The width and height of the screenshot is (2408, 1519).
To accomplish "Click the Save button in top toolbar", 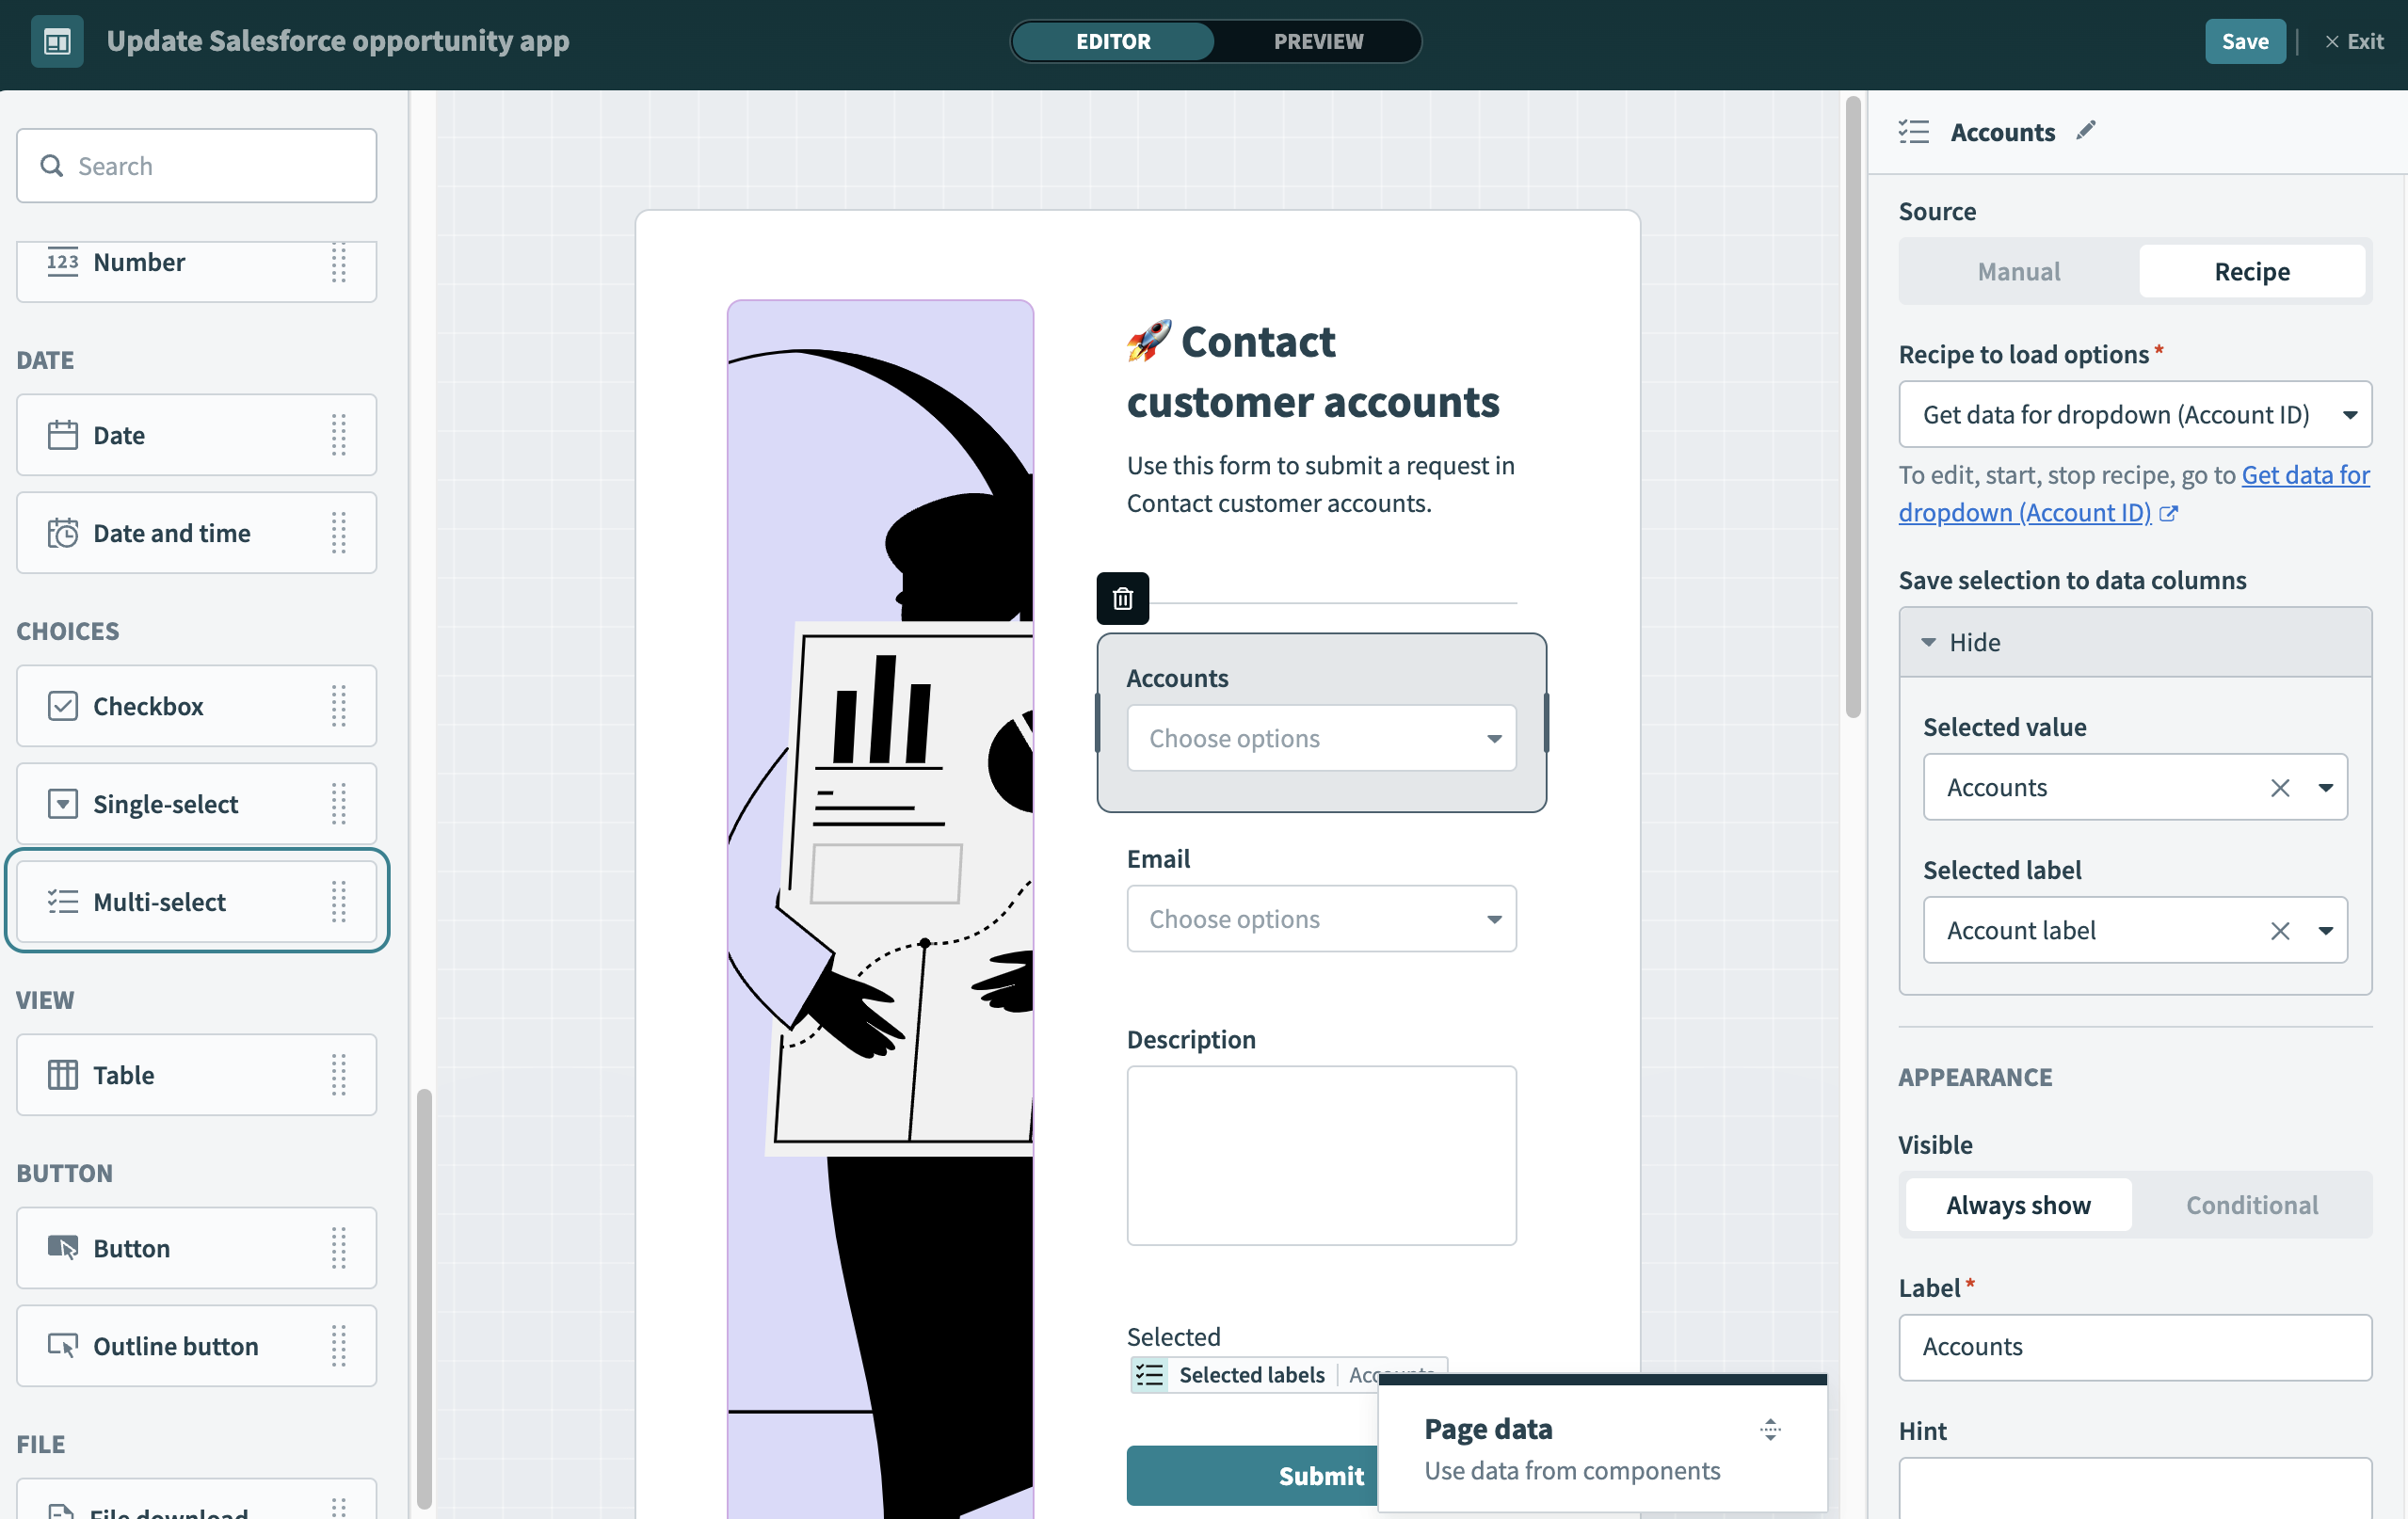I will pos(2243,40).
